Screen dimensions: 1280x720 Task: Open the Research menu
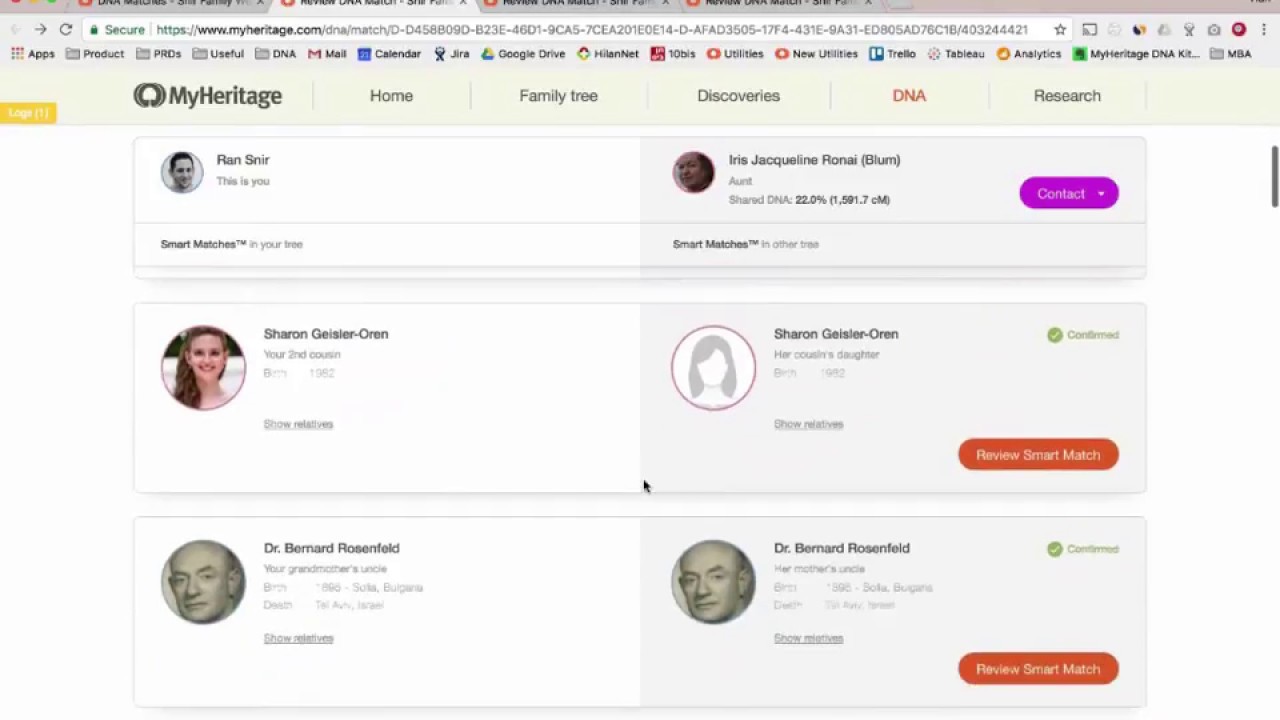(1067, 96)
